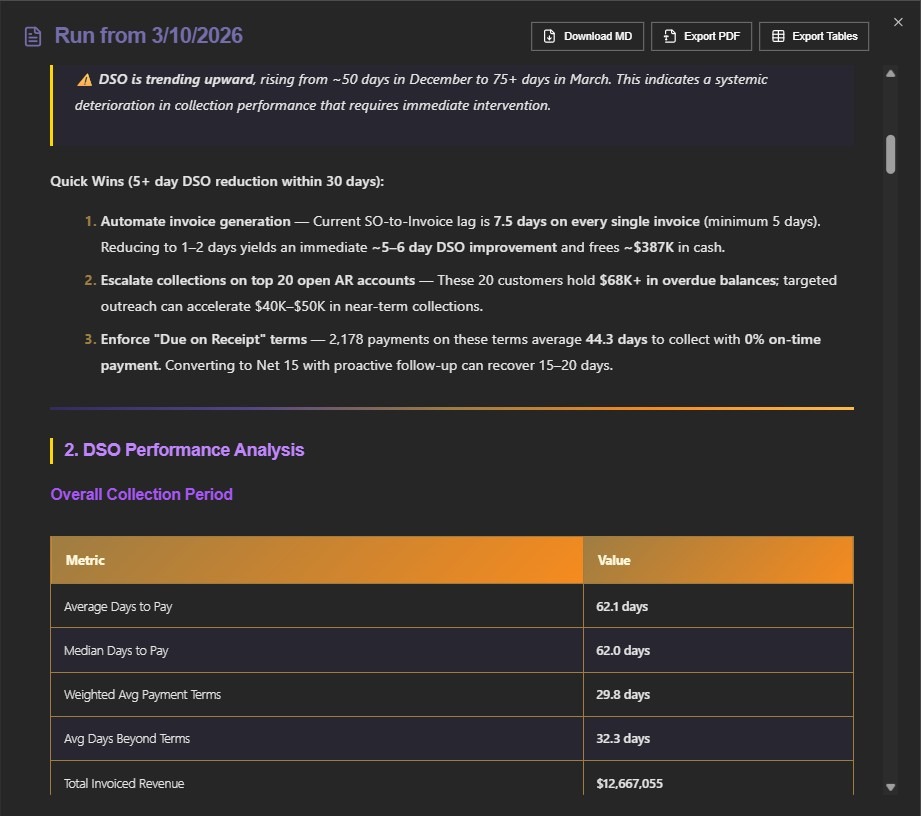Click the 'Value' column header
Viewport: 921px width, 816px height.
(x=614, y=560)
